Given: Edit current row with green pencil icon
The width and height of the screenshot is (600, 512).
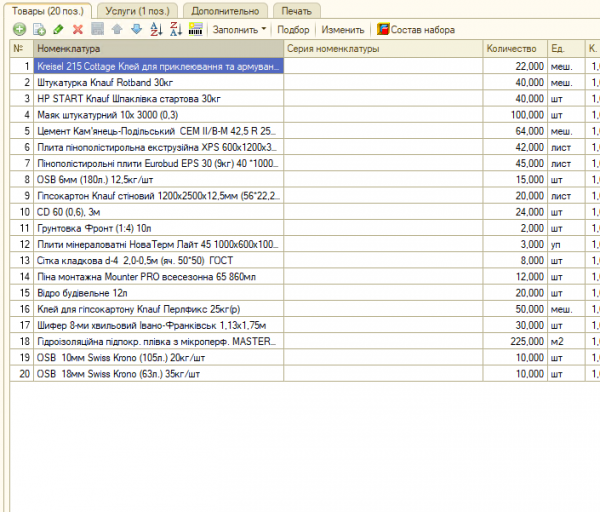Looking at the screenshot, I should click(58, 29).
